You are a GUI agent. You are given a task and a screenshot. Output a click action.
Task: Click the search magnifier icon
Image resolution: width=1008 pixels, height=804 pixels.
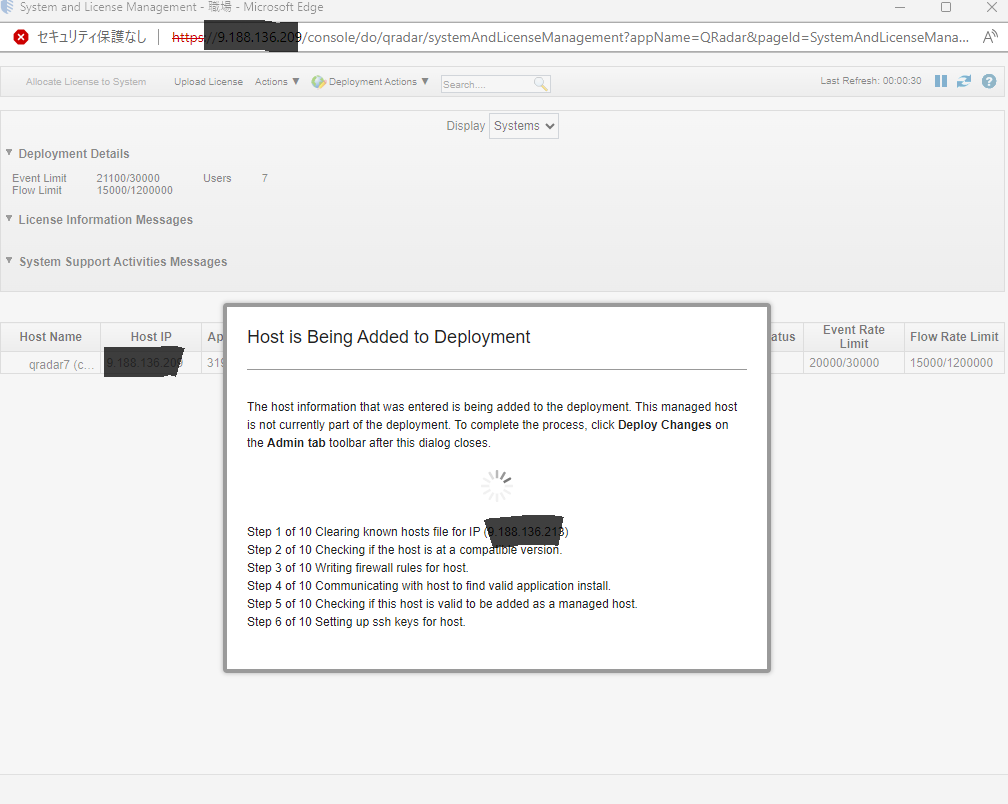click(541, 84)
